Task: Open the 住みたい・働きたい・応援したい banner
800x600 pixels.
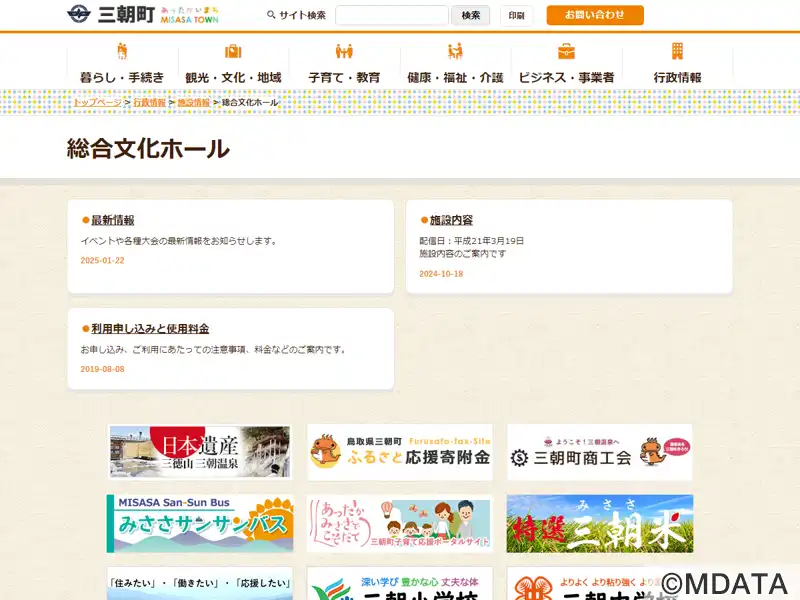Action: tap(200, 584)
